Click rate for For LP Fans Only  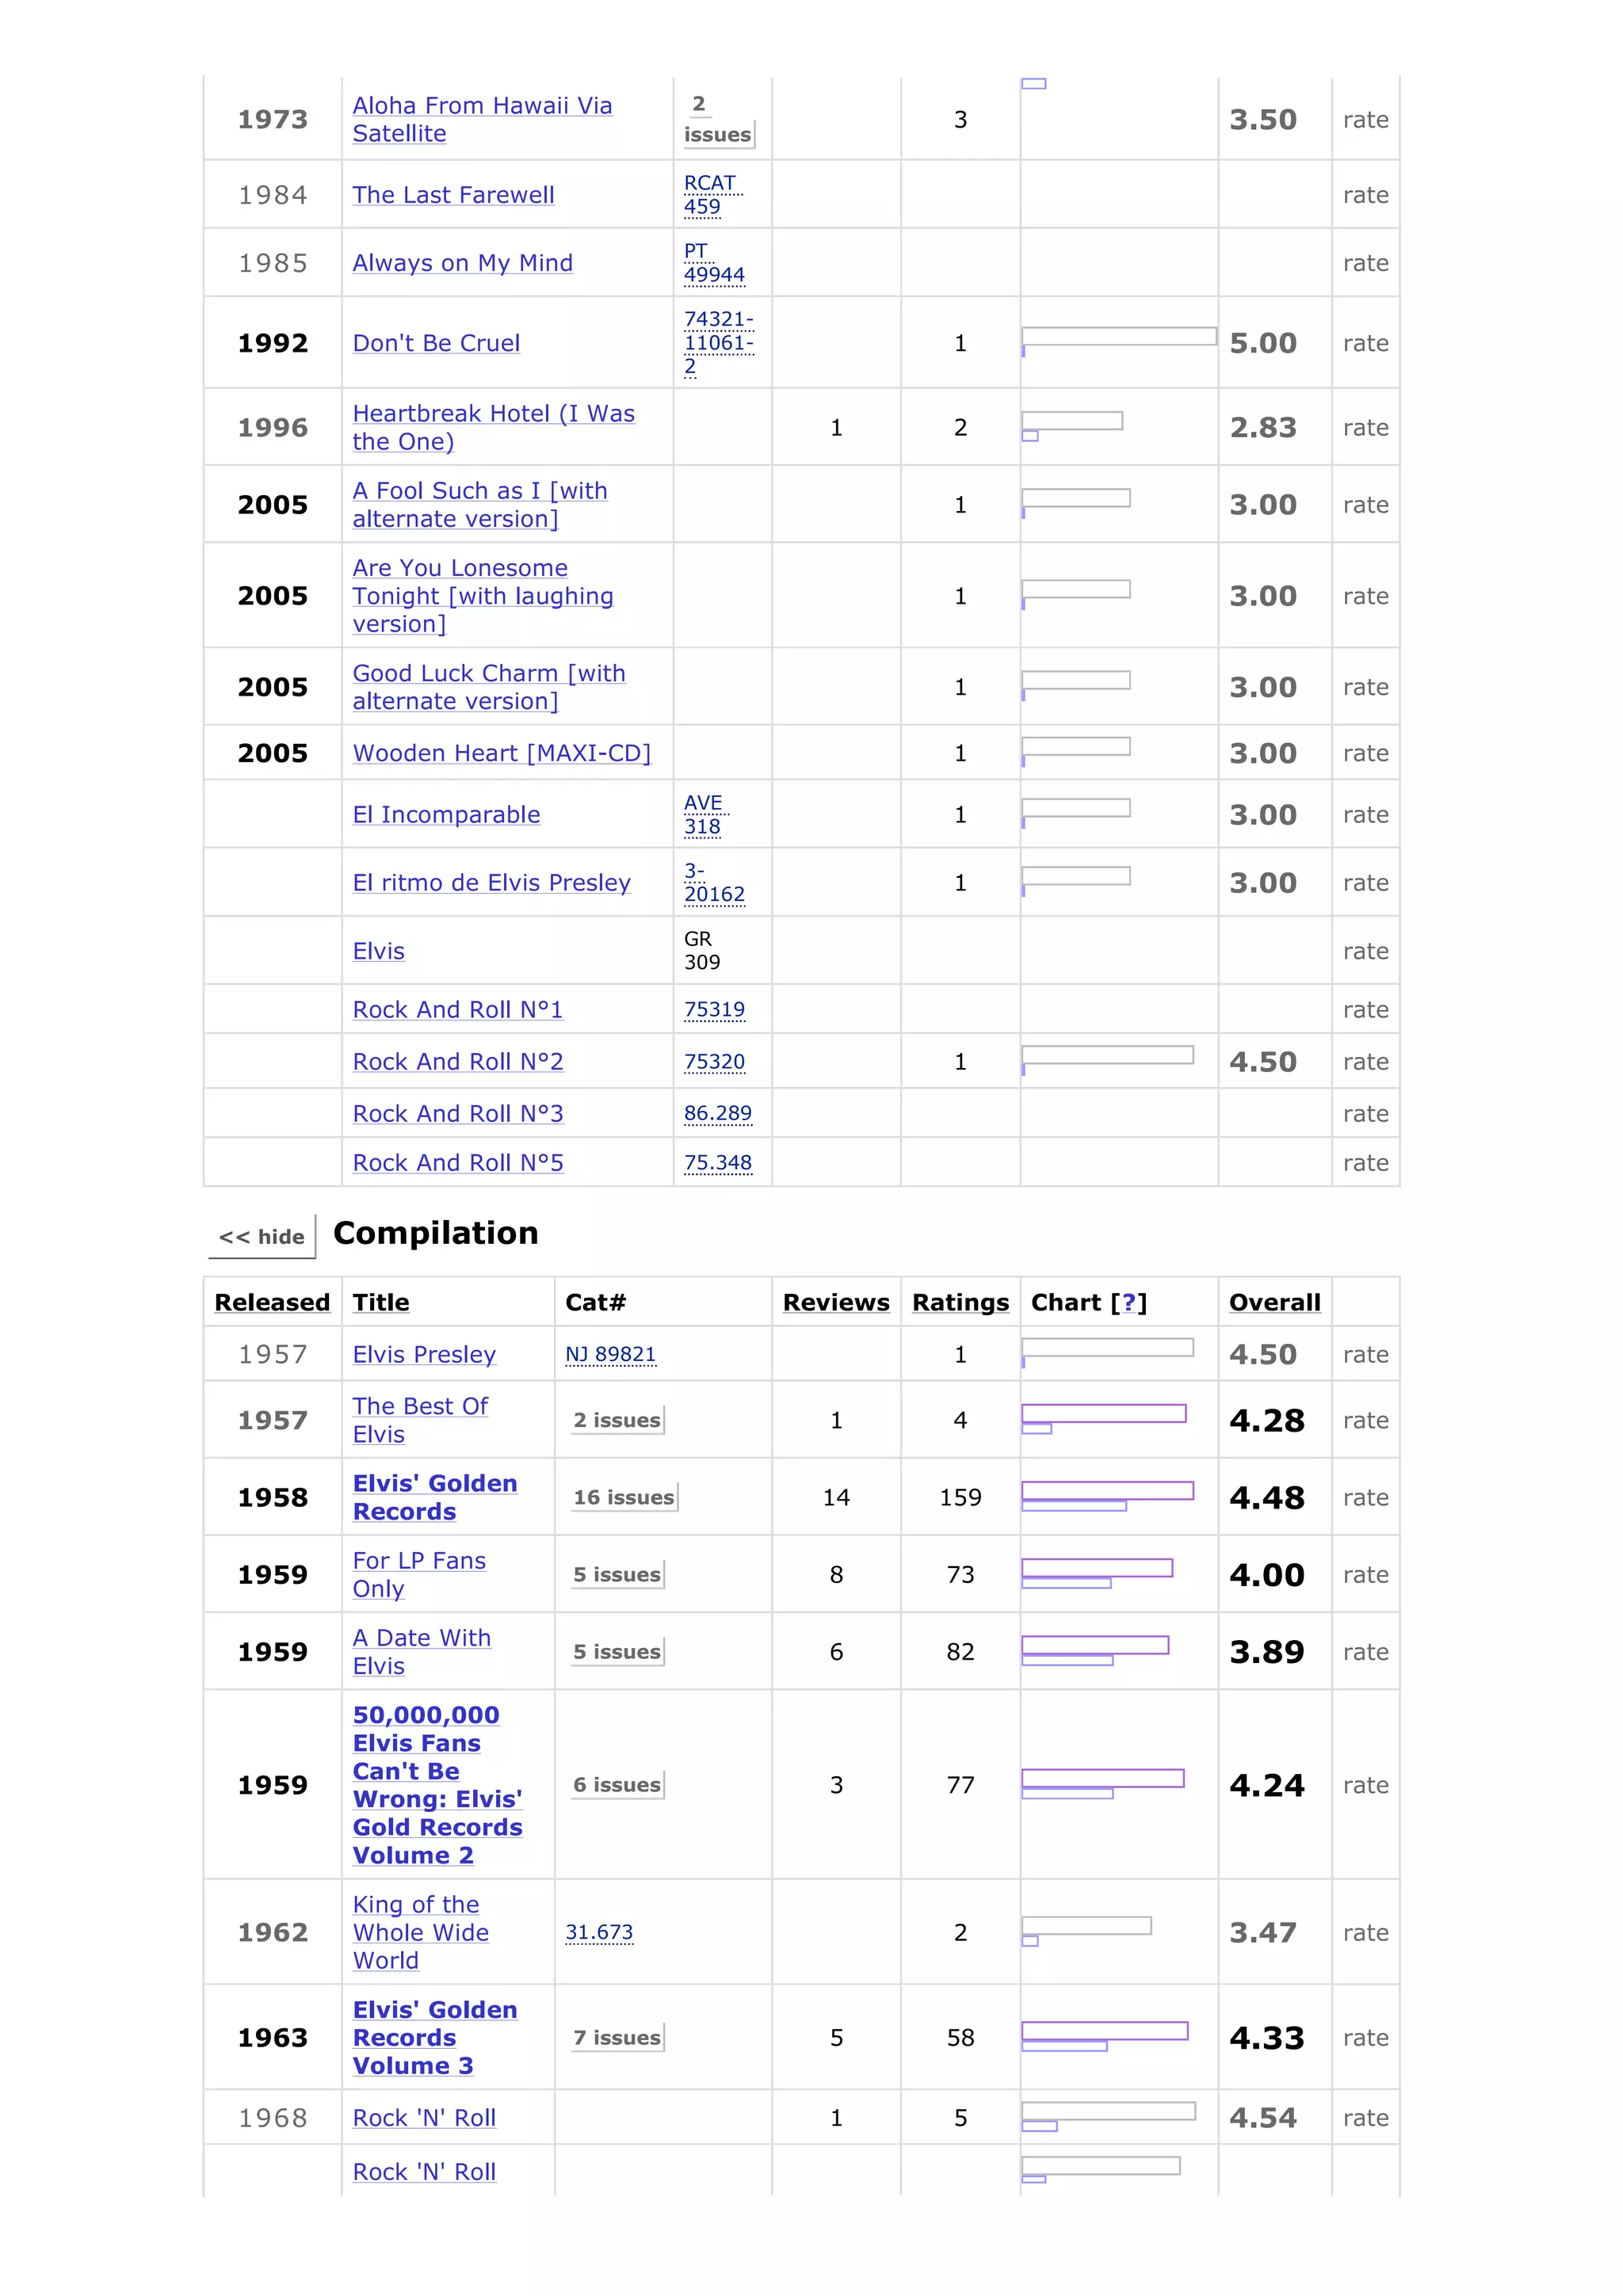[x=1365, y=1574]
